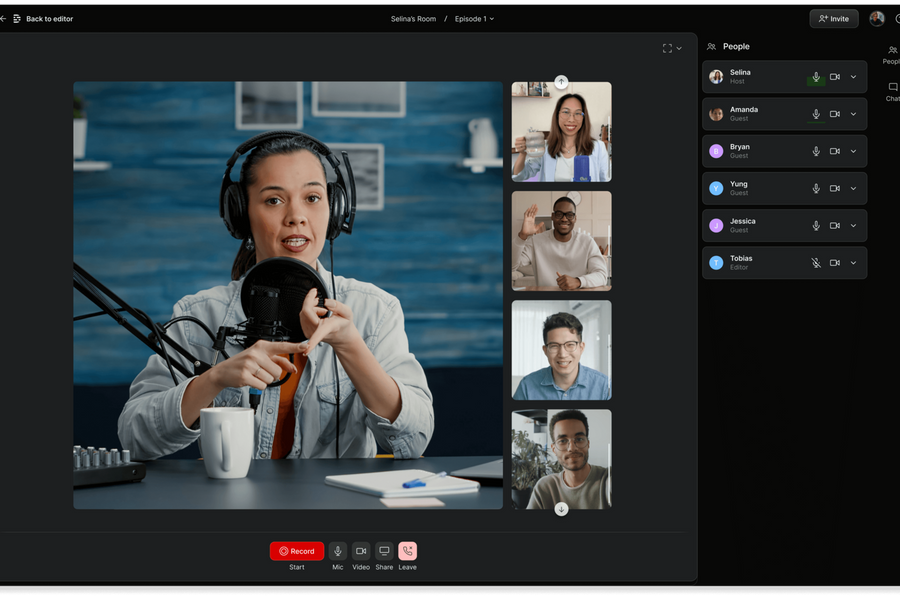Toggle Tobias's camera icon
The height and width of the screenshot is (600, 900).
tap(835, 263)
